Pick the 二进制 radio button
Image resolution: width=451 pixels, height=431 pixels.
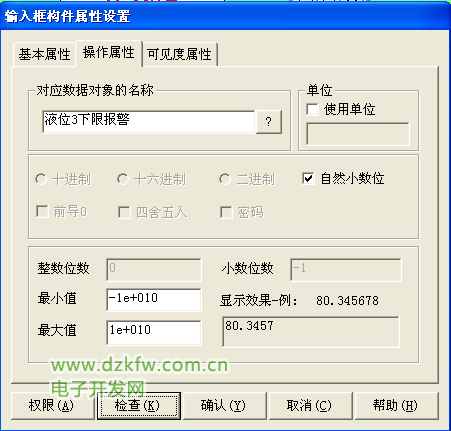coord(225,179)
